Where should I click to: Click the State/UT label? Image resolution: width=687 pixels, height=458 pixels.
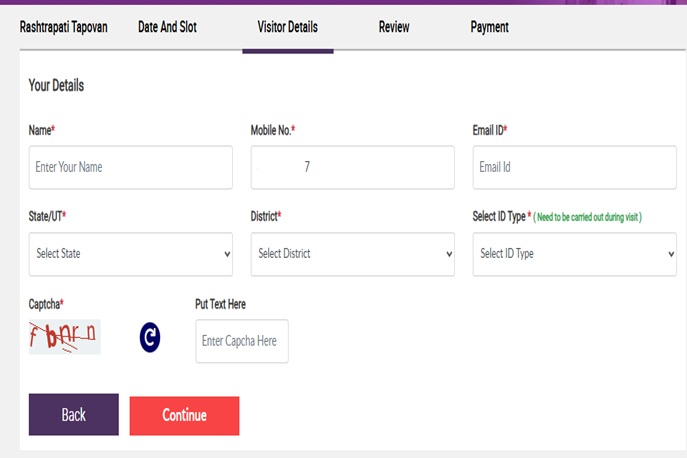point(47,216)
